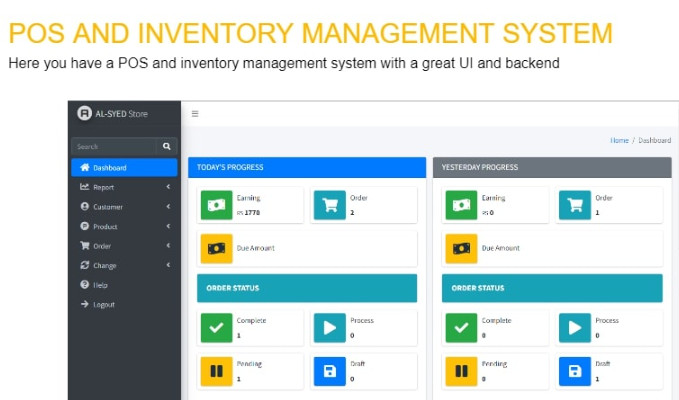
Task: Click the Home breadcrumb link
Action: click(x=619, y=140)
